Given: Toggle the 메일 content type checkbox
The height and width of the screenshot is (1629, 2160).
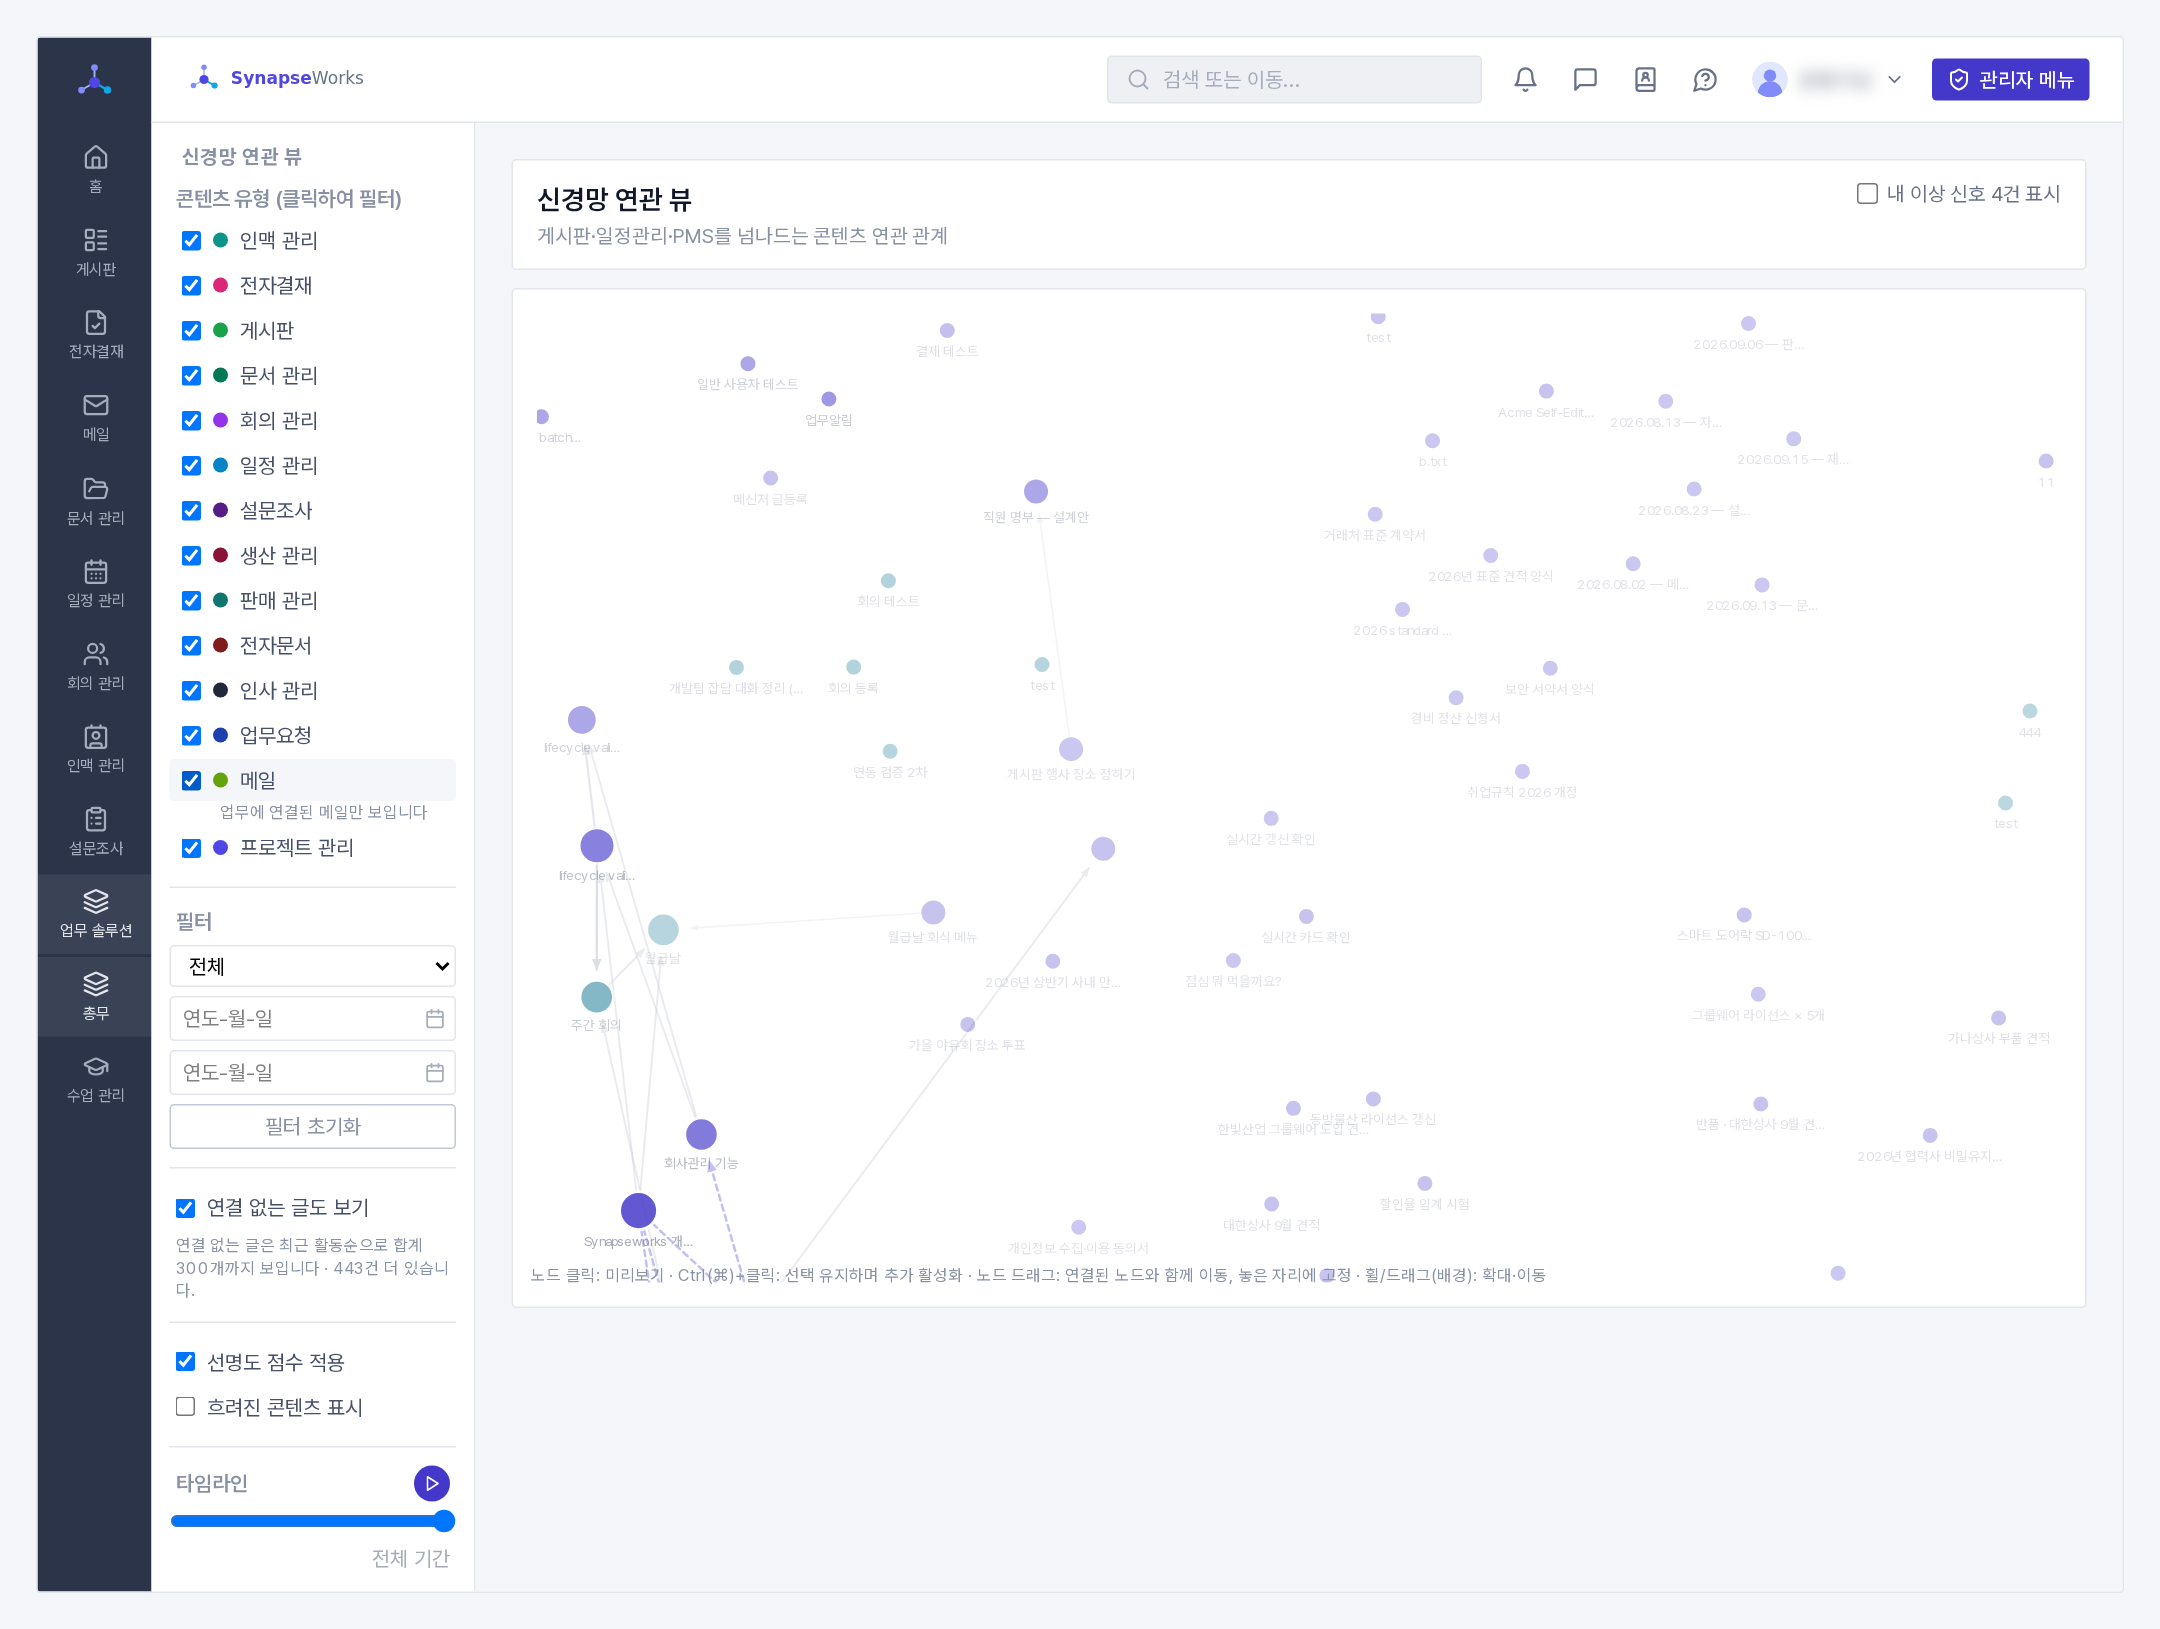Looking at the screenshot, I should [192, 781].
